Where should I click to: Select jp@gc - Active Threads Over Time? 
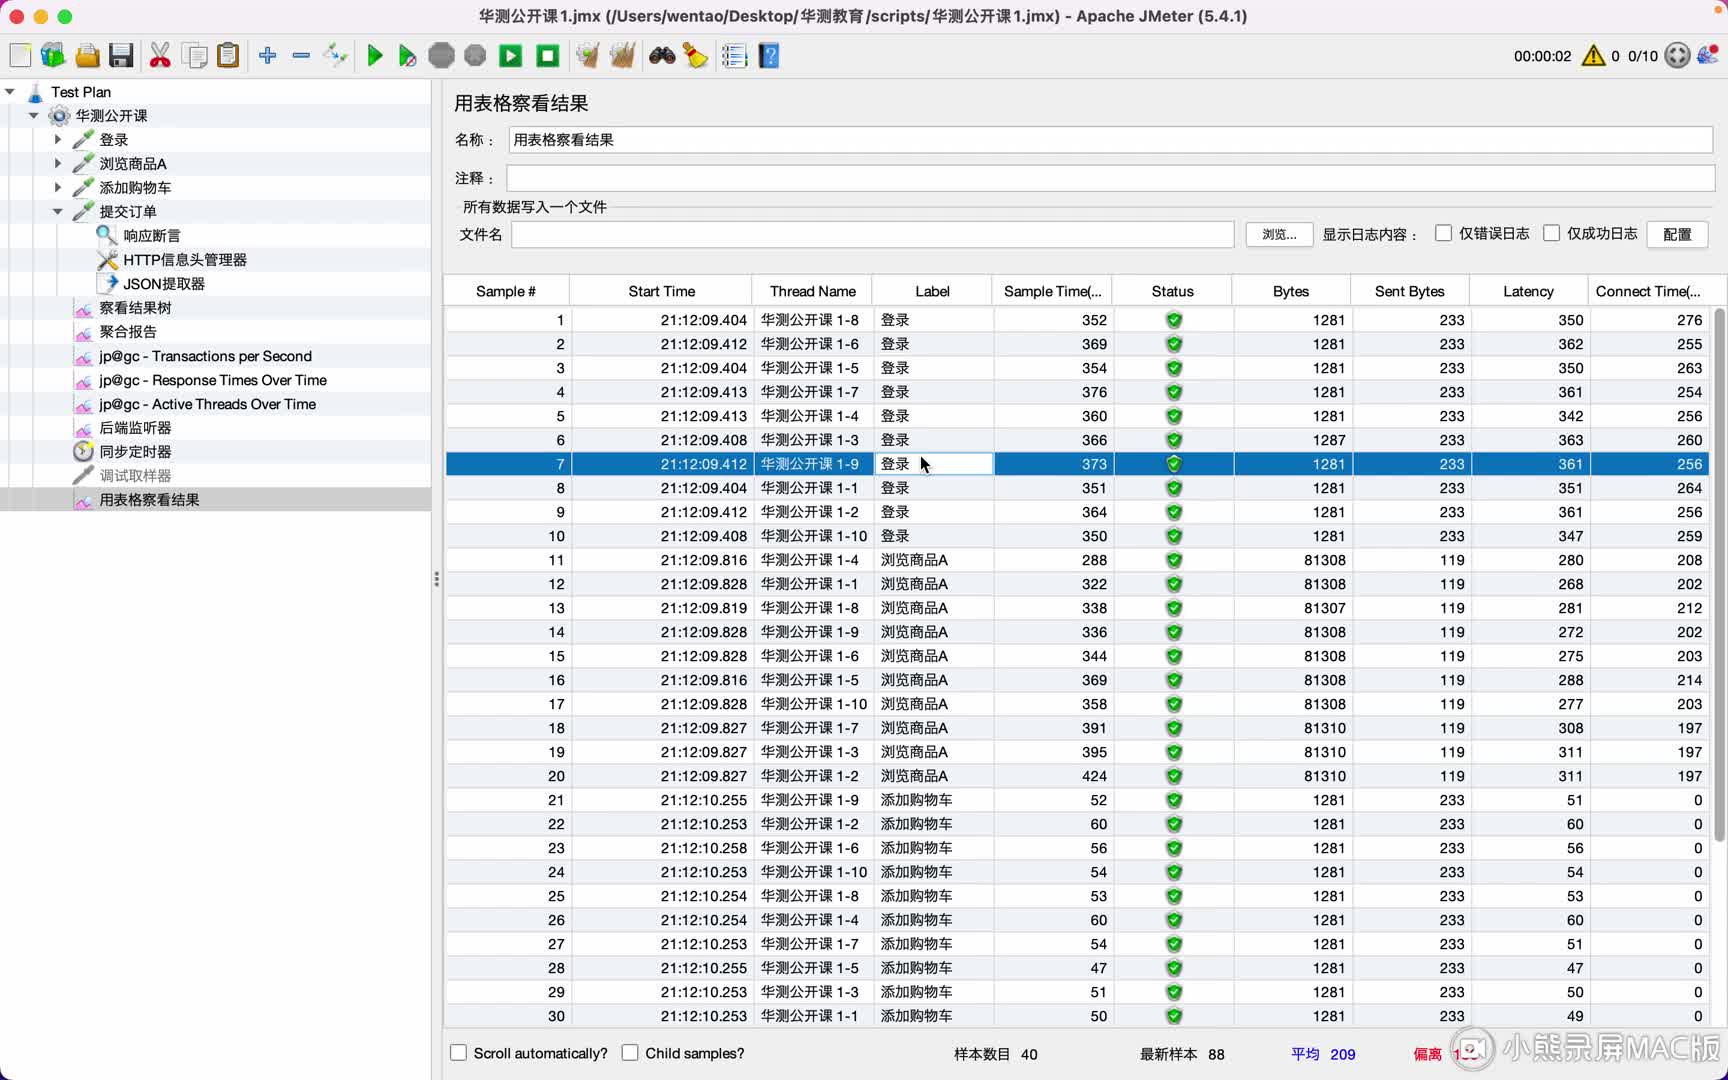tap(207, 404)
